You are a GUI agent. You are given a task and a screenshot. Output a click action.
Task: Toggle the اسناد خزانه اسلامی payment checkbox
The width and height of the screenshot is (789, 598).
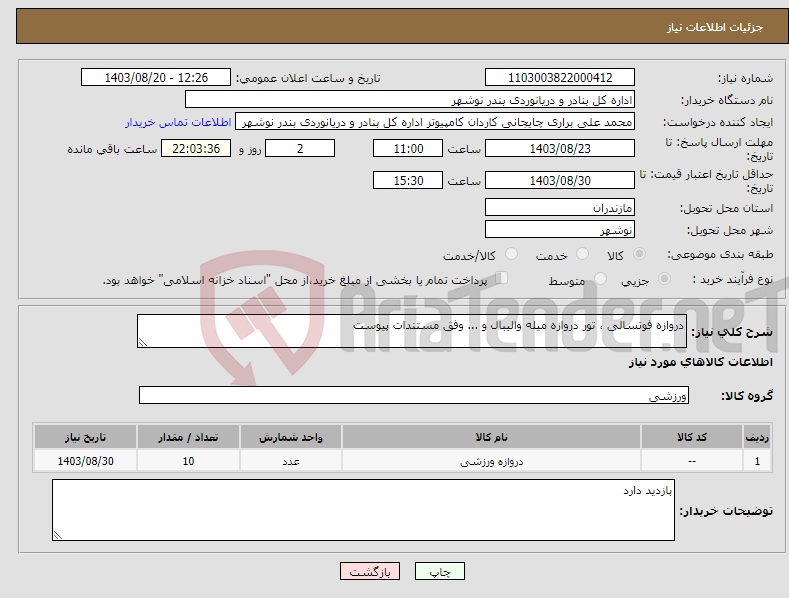tap(501, 278)
